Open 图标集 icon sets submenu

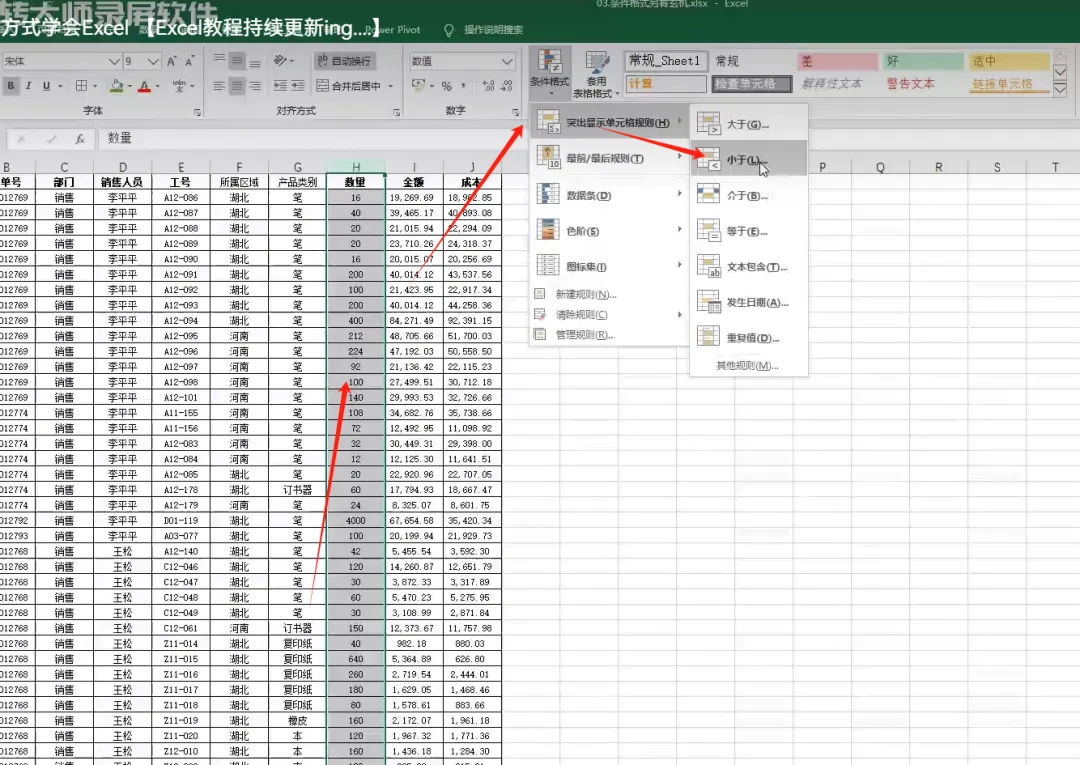[609, 266]
